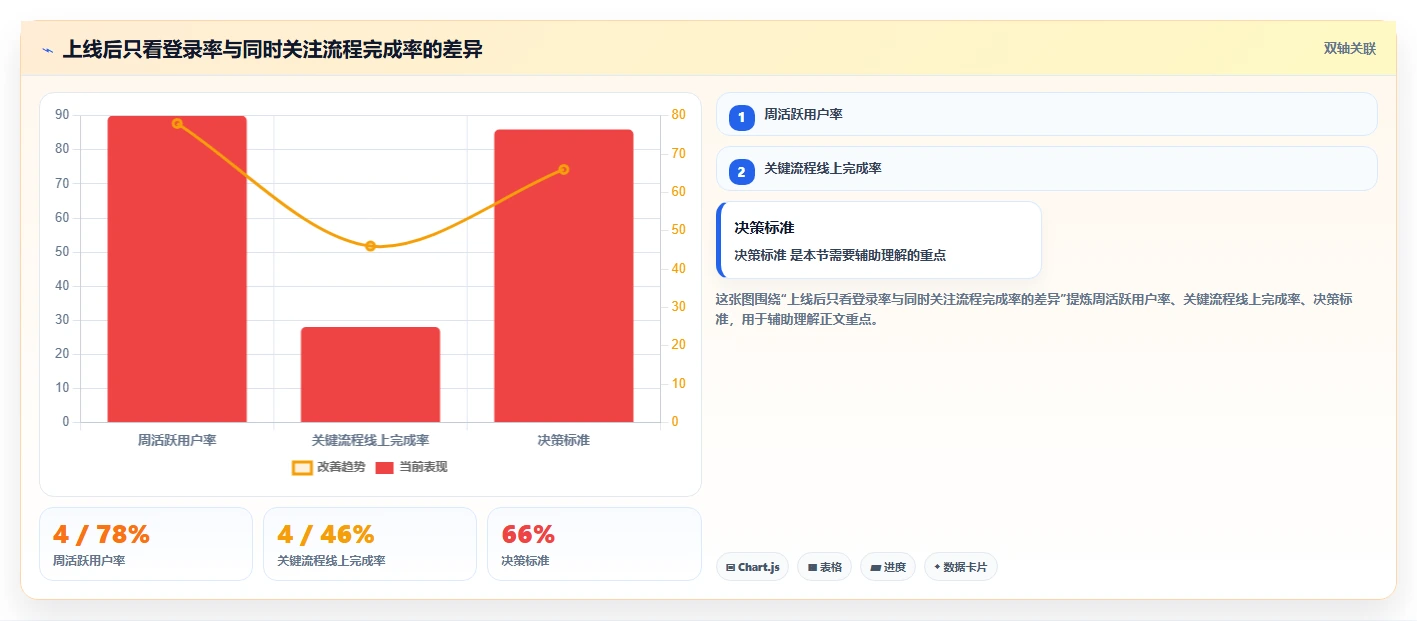
Task: Click the trend line point above 周活跃用户率
Action: 177,124
